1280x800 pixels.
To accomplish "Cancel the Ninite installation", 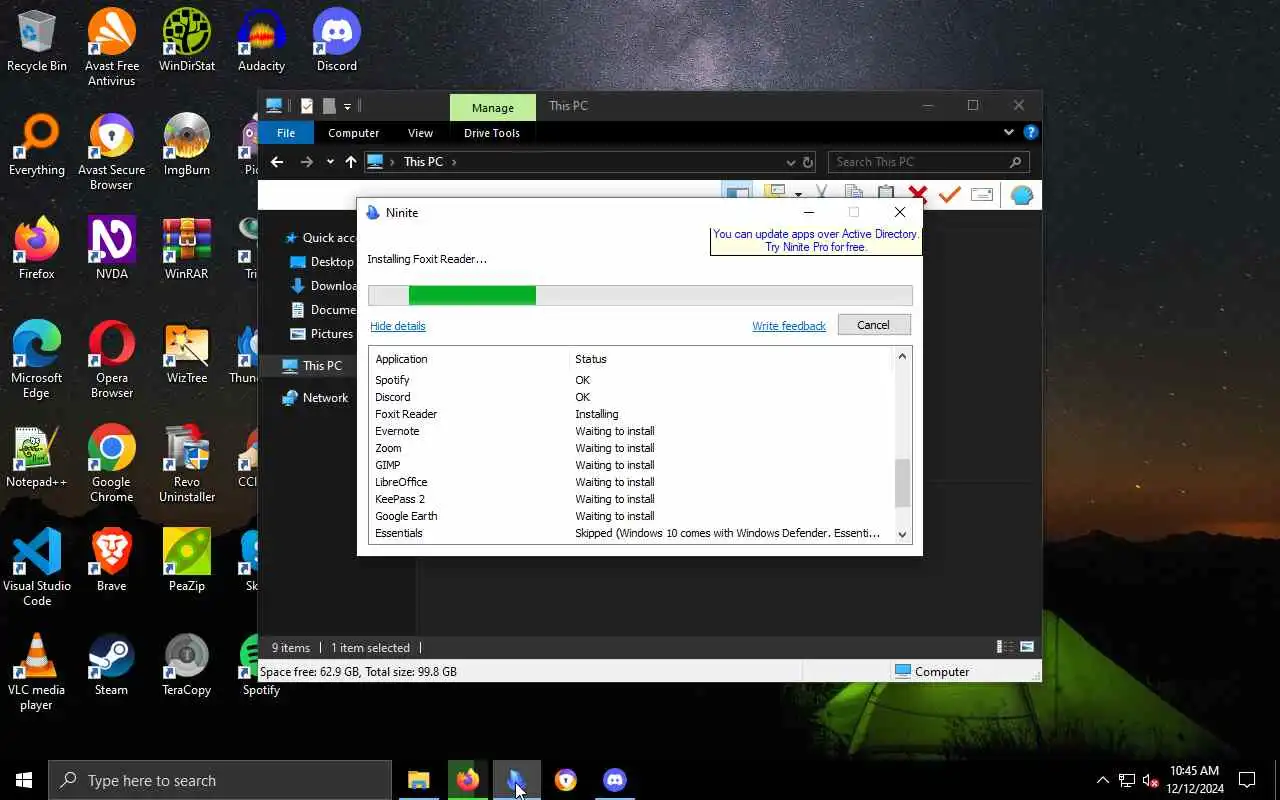I will pyautogui.click(x=873, y=325).
